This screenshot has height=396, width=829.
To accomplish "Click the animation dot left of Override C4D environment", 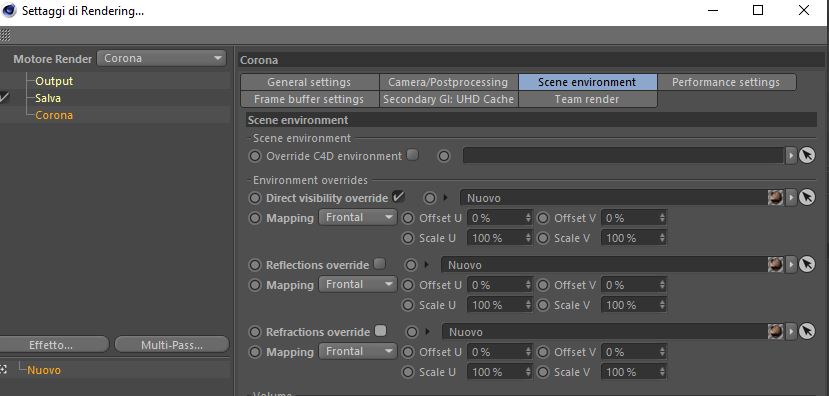I will click(255, 156).
